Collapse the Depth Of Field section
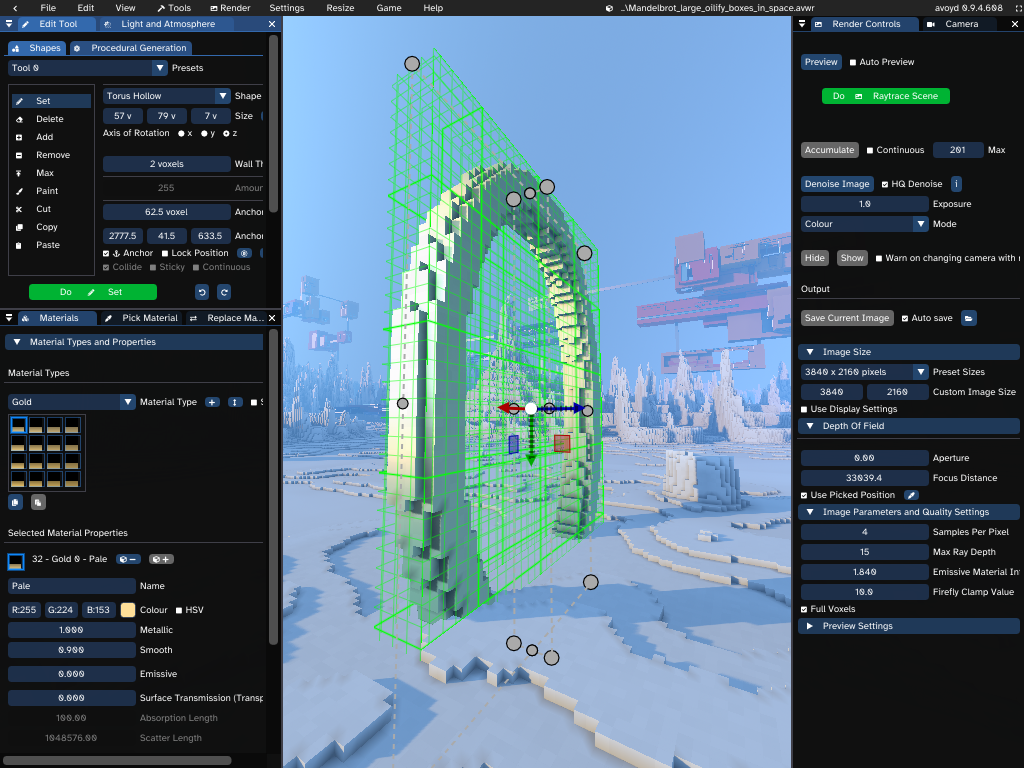The width and height of the screenshot is (1024, 768). click(x=812, y=425)
